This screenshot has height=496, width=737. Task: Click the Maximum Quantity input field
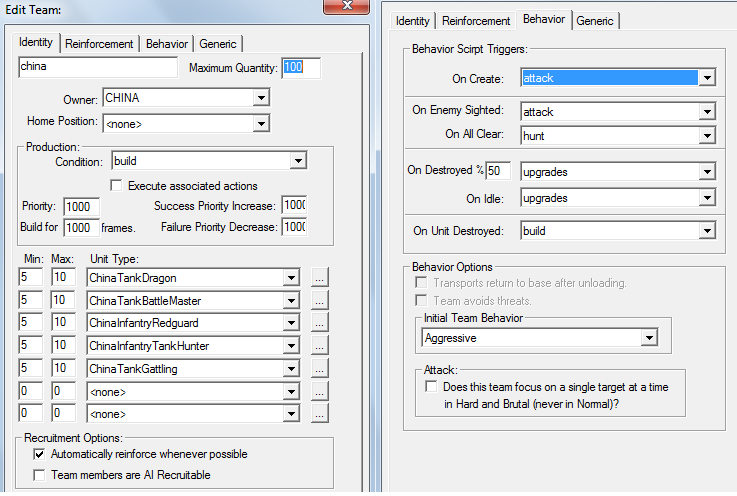(301, 68)
